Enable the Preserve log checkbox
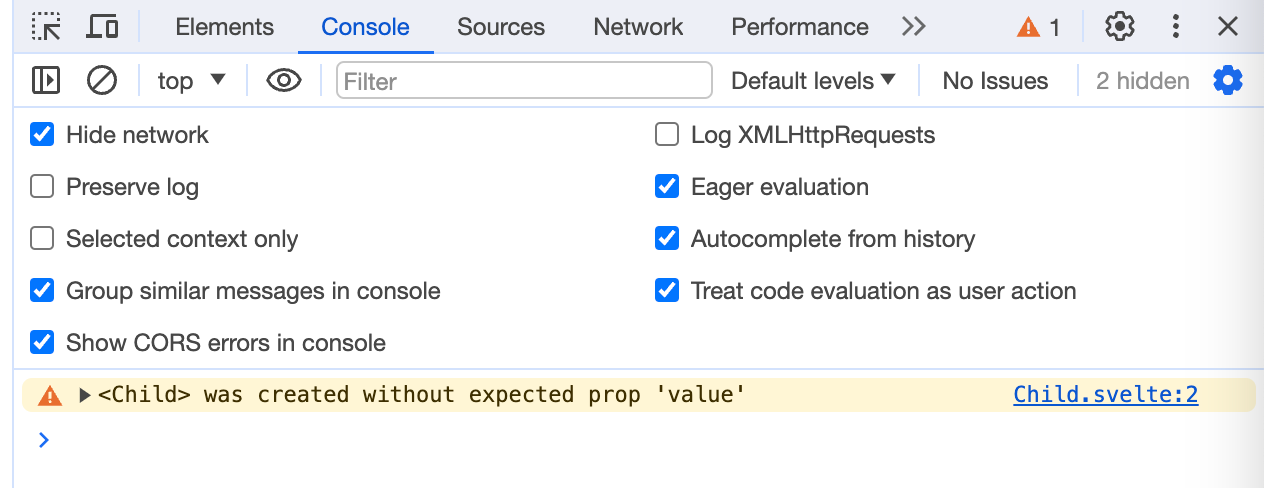 point(42,187)
